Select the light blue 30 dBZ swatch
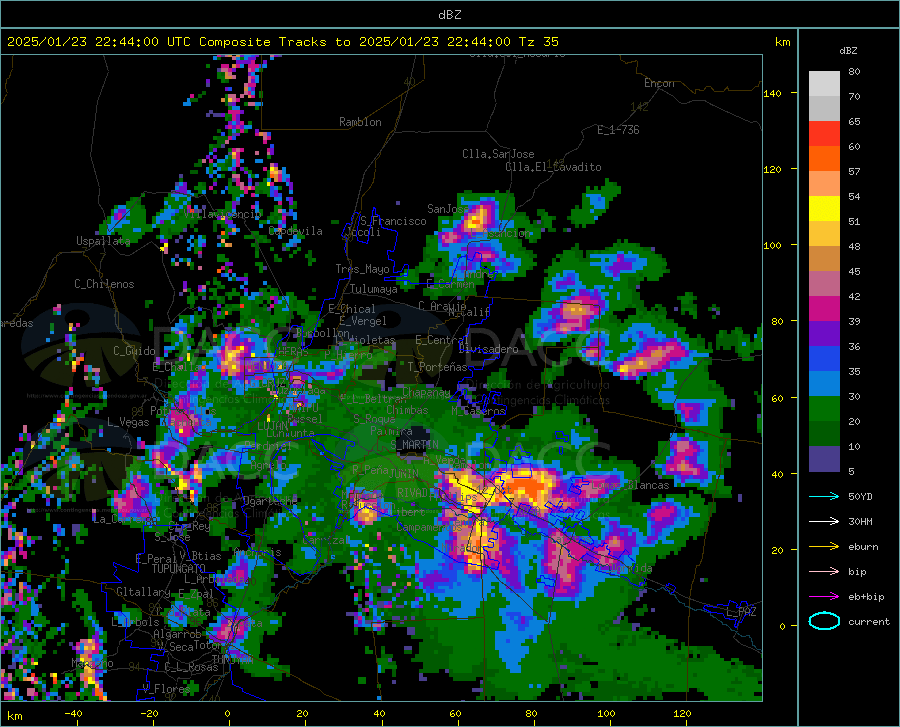This screenshot has width=900, height=727. click(824, 384)
